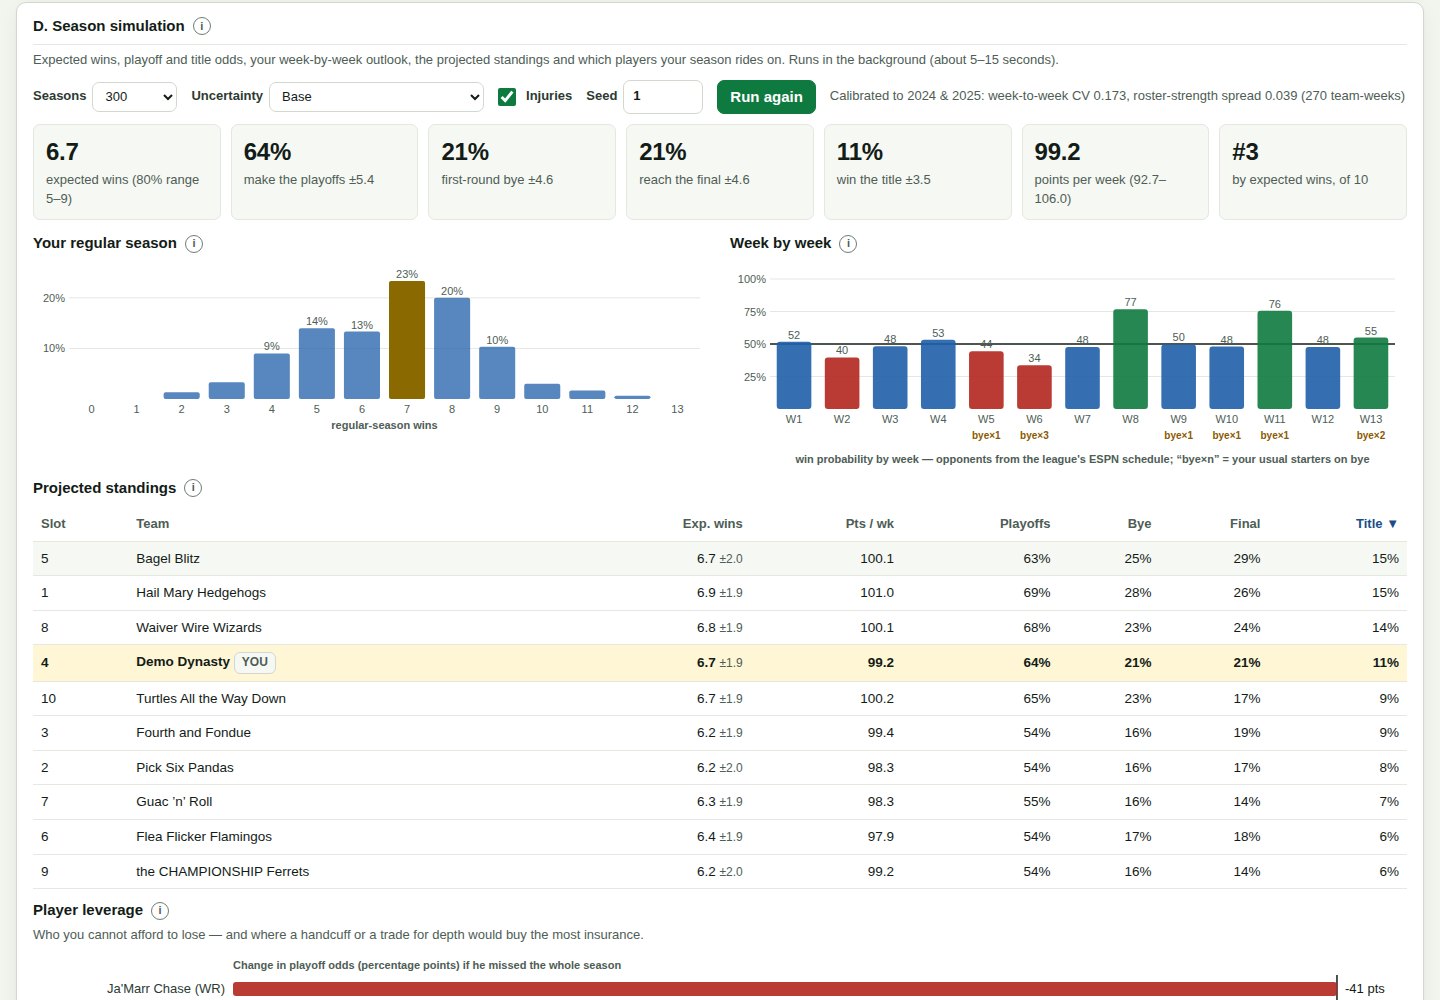Sort table by Pts / wk header
This screenshot has height=1000, width=1440.
coord(870,524)
